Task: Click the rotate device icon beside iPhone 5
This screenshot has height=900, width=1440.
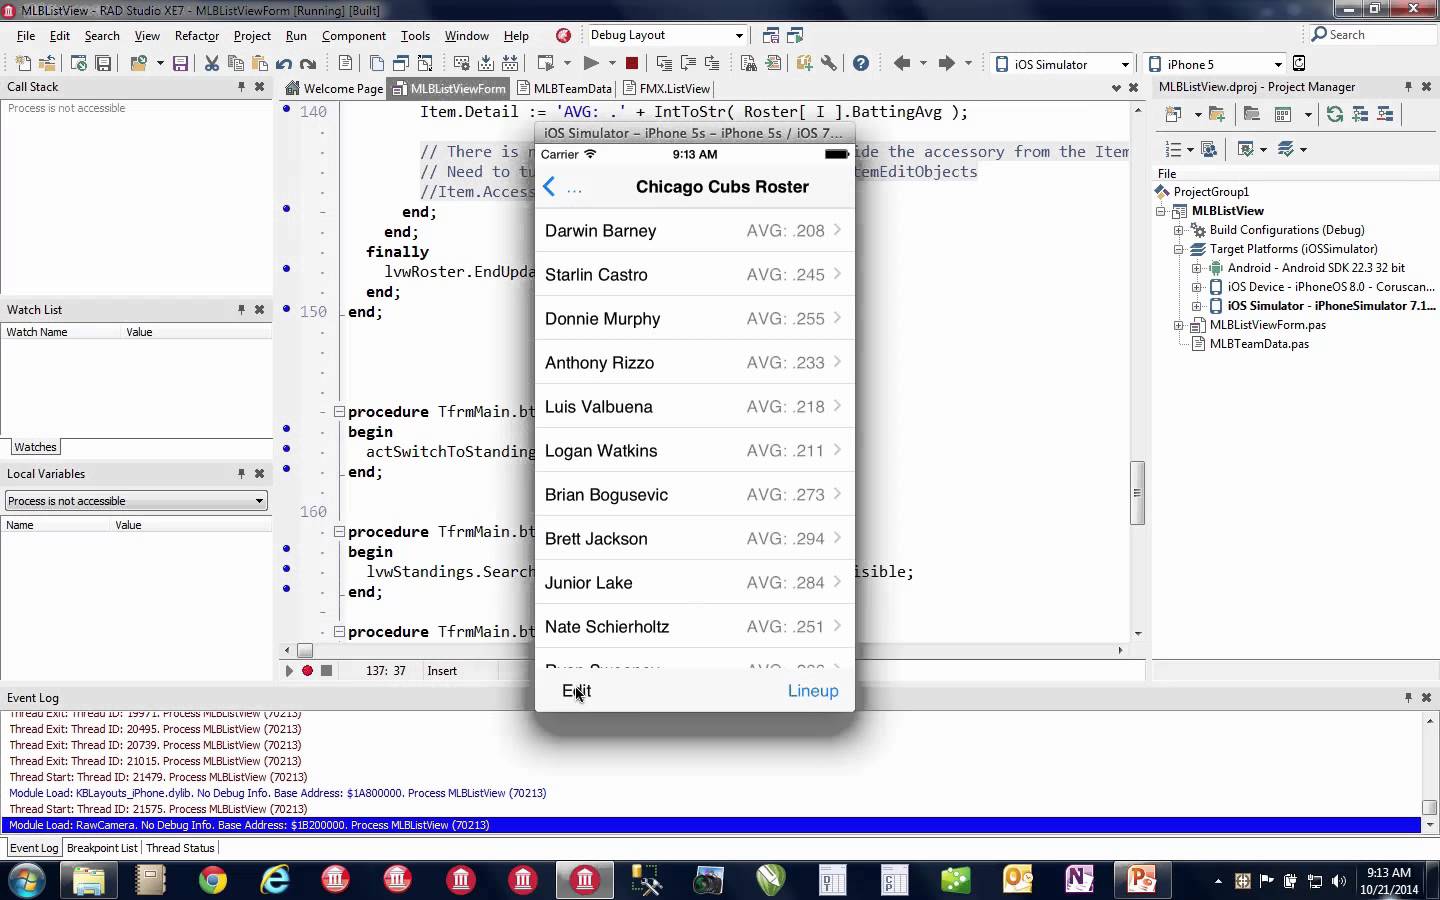Action: [1299, 63]
